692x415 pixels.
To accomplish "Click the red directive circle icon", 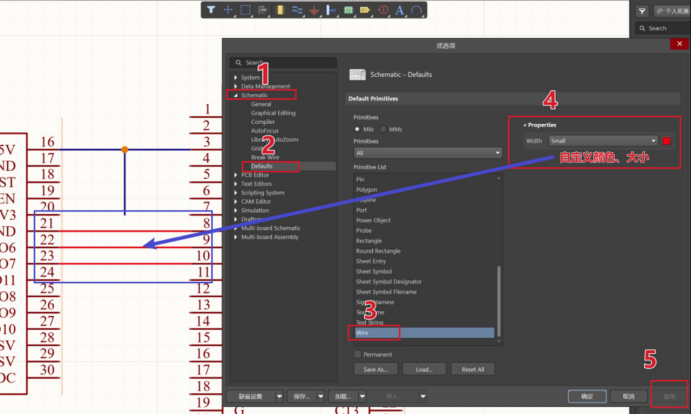I will tap(383, 10).
